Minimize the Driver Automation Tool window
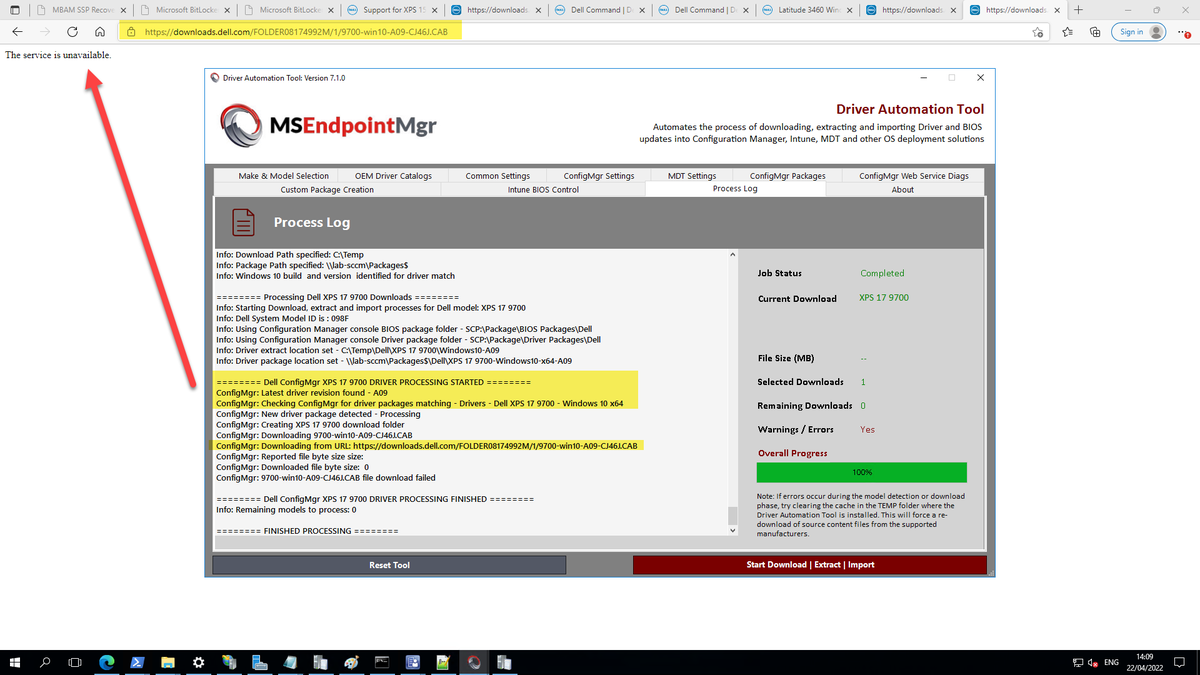This screenshot has height=675, width=1200. (x=924, y=77)
